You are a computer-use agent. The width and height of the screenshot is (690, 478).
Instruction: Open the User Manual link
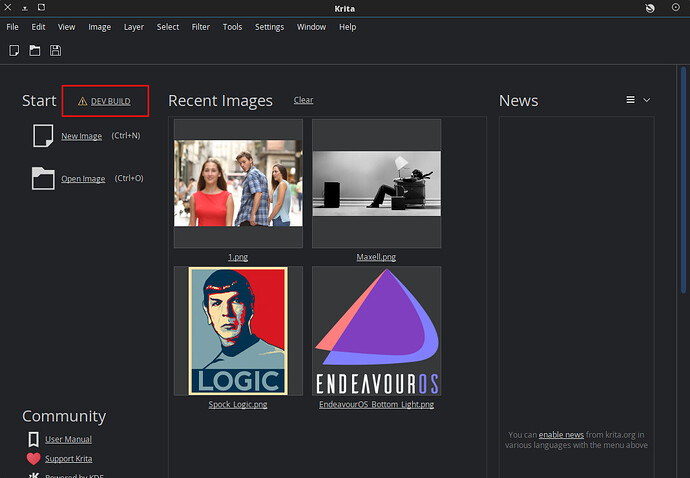pos(68,439)
